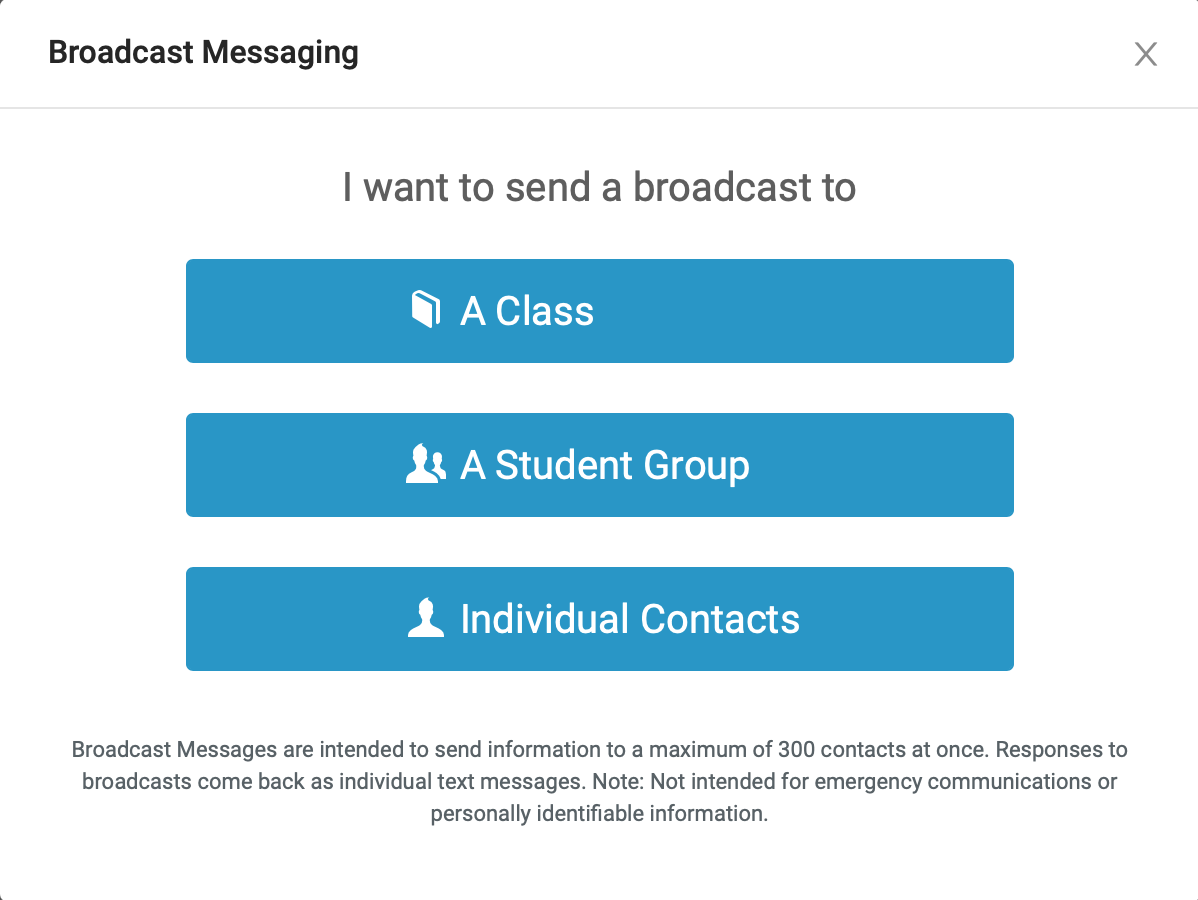1198x900 pixels.
Task: Click the book icon beside A Class
Action: tap(426, 310)
